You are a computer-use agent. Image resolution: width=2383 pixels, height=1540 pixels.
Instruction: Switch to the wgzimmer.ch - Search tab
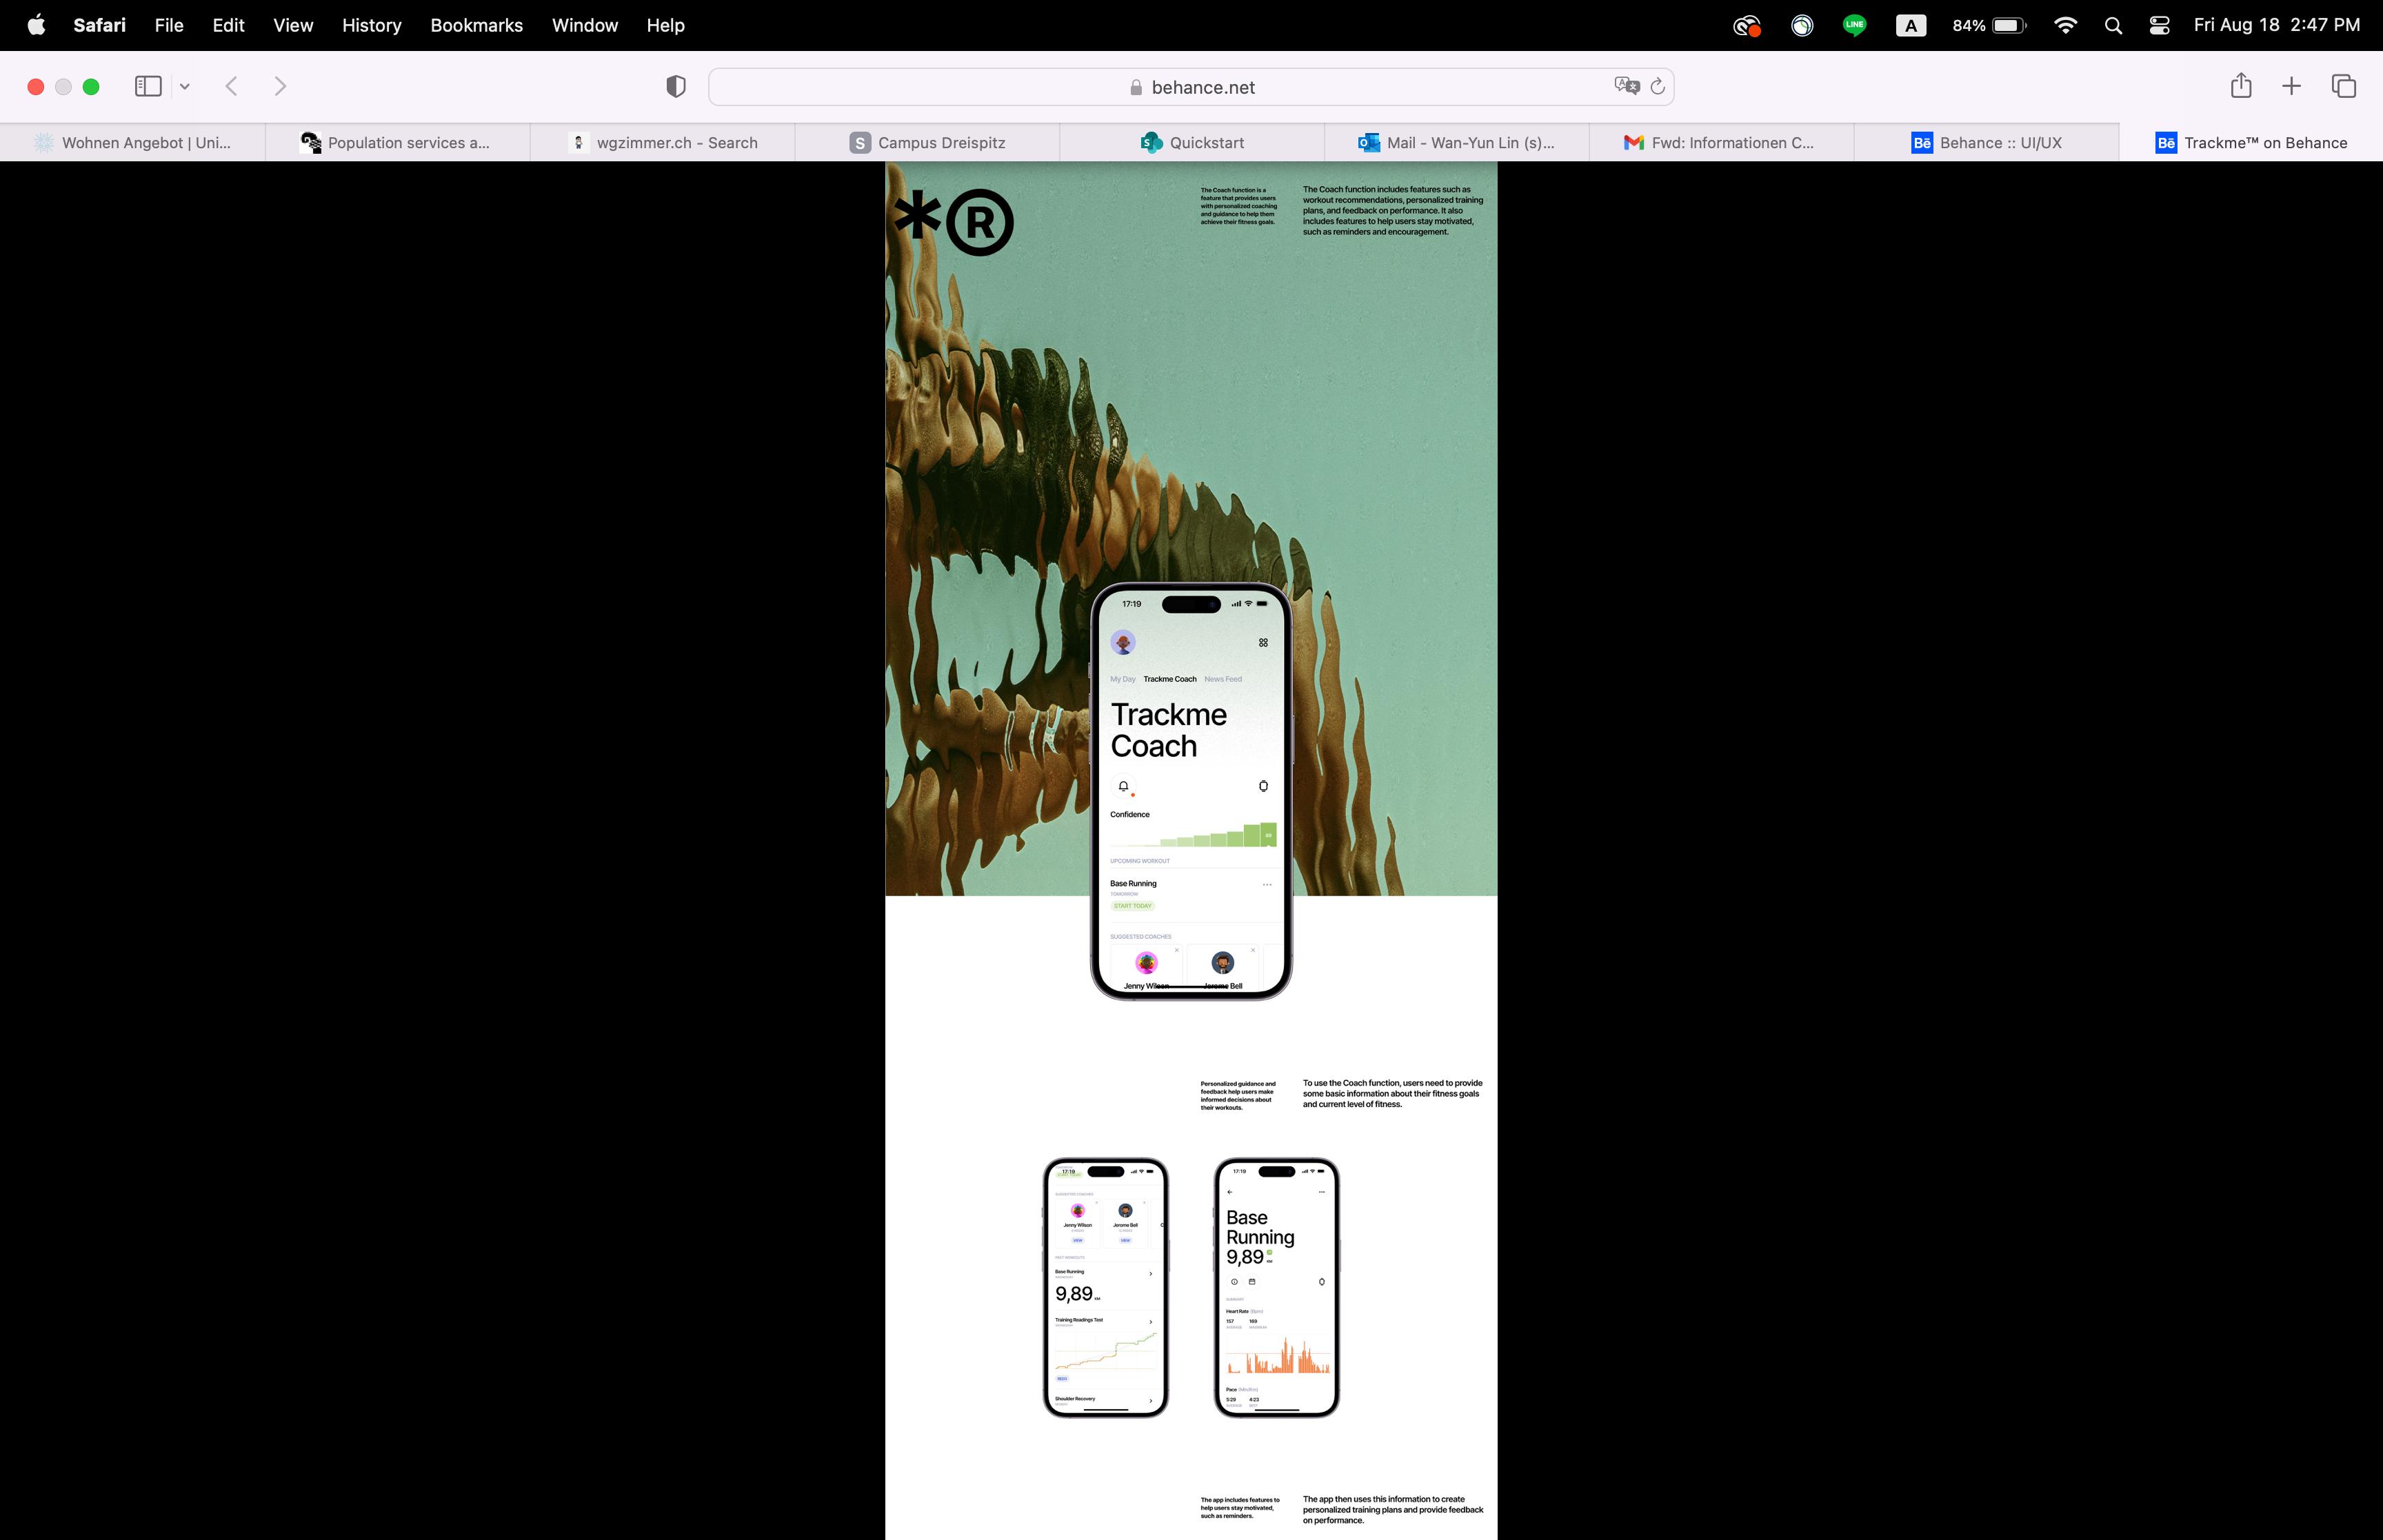[663, 142]
